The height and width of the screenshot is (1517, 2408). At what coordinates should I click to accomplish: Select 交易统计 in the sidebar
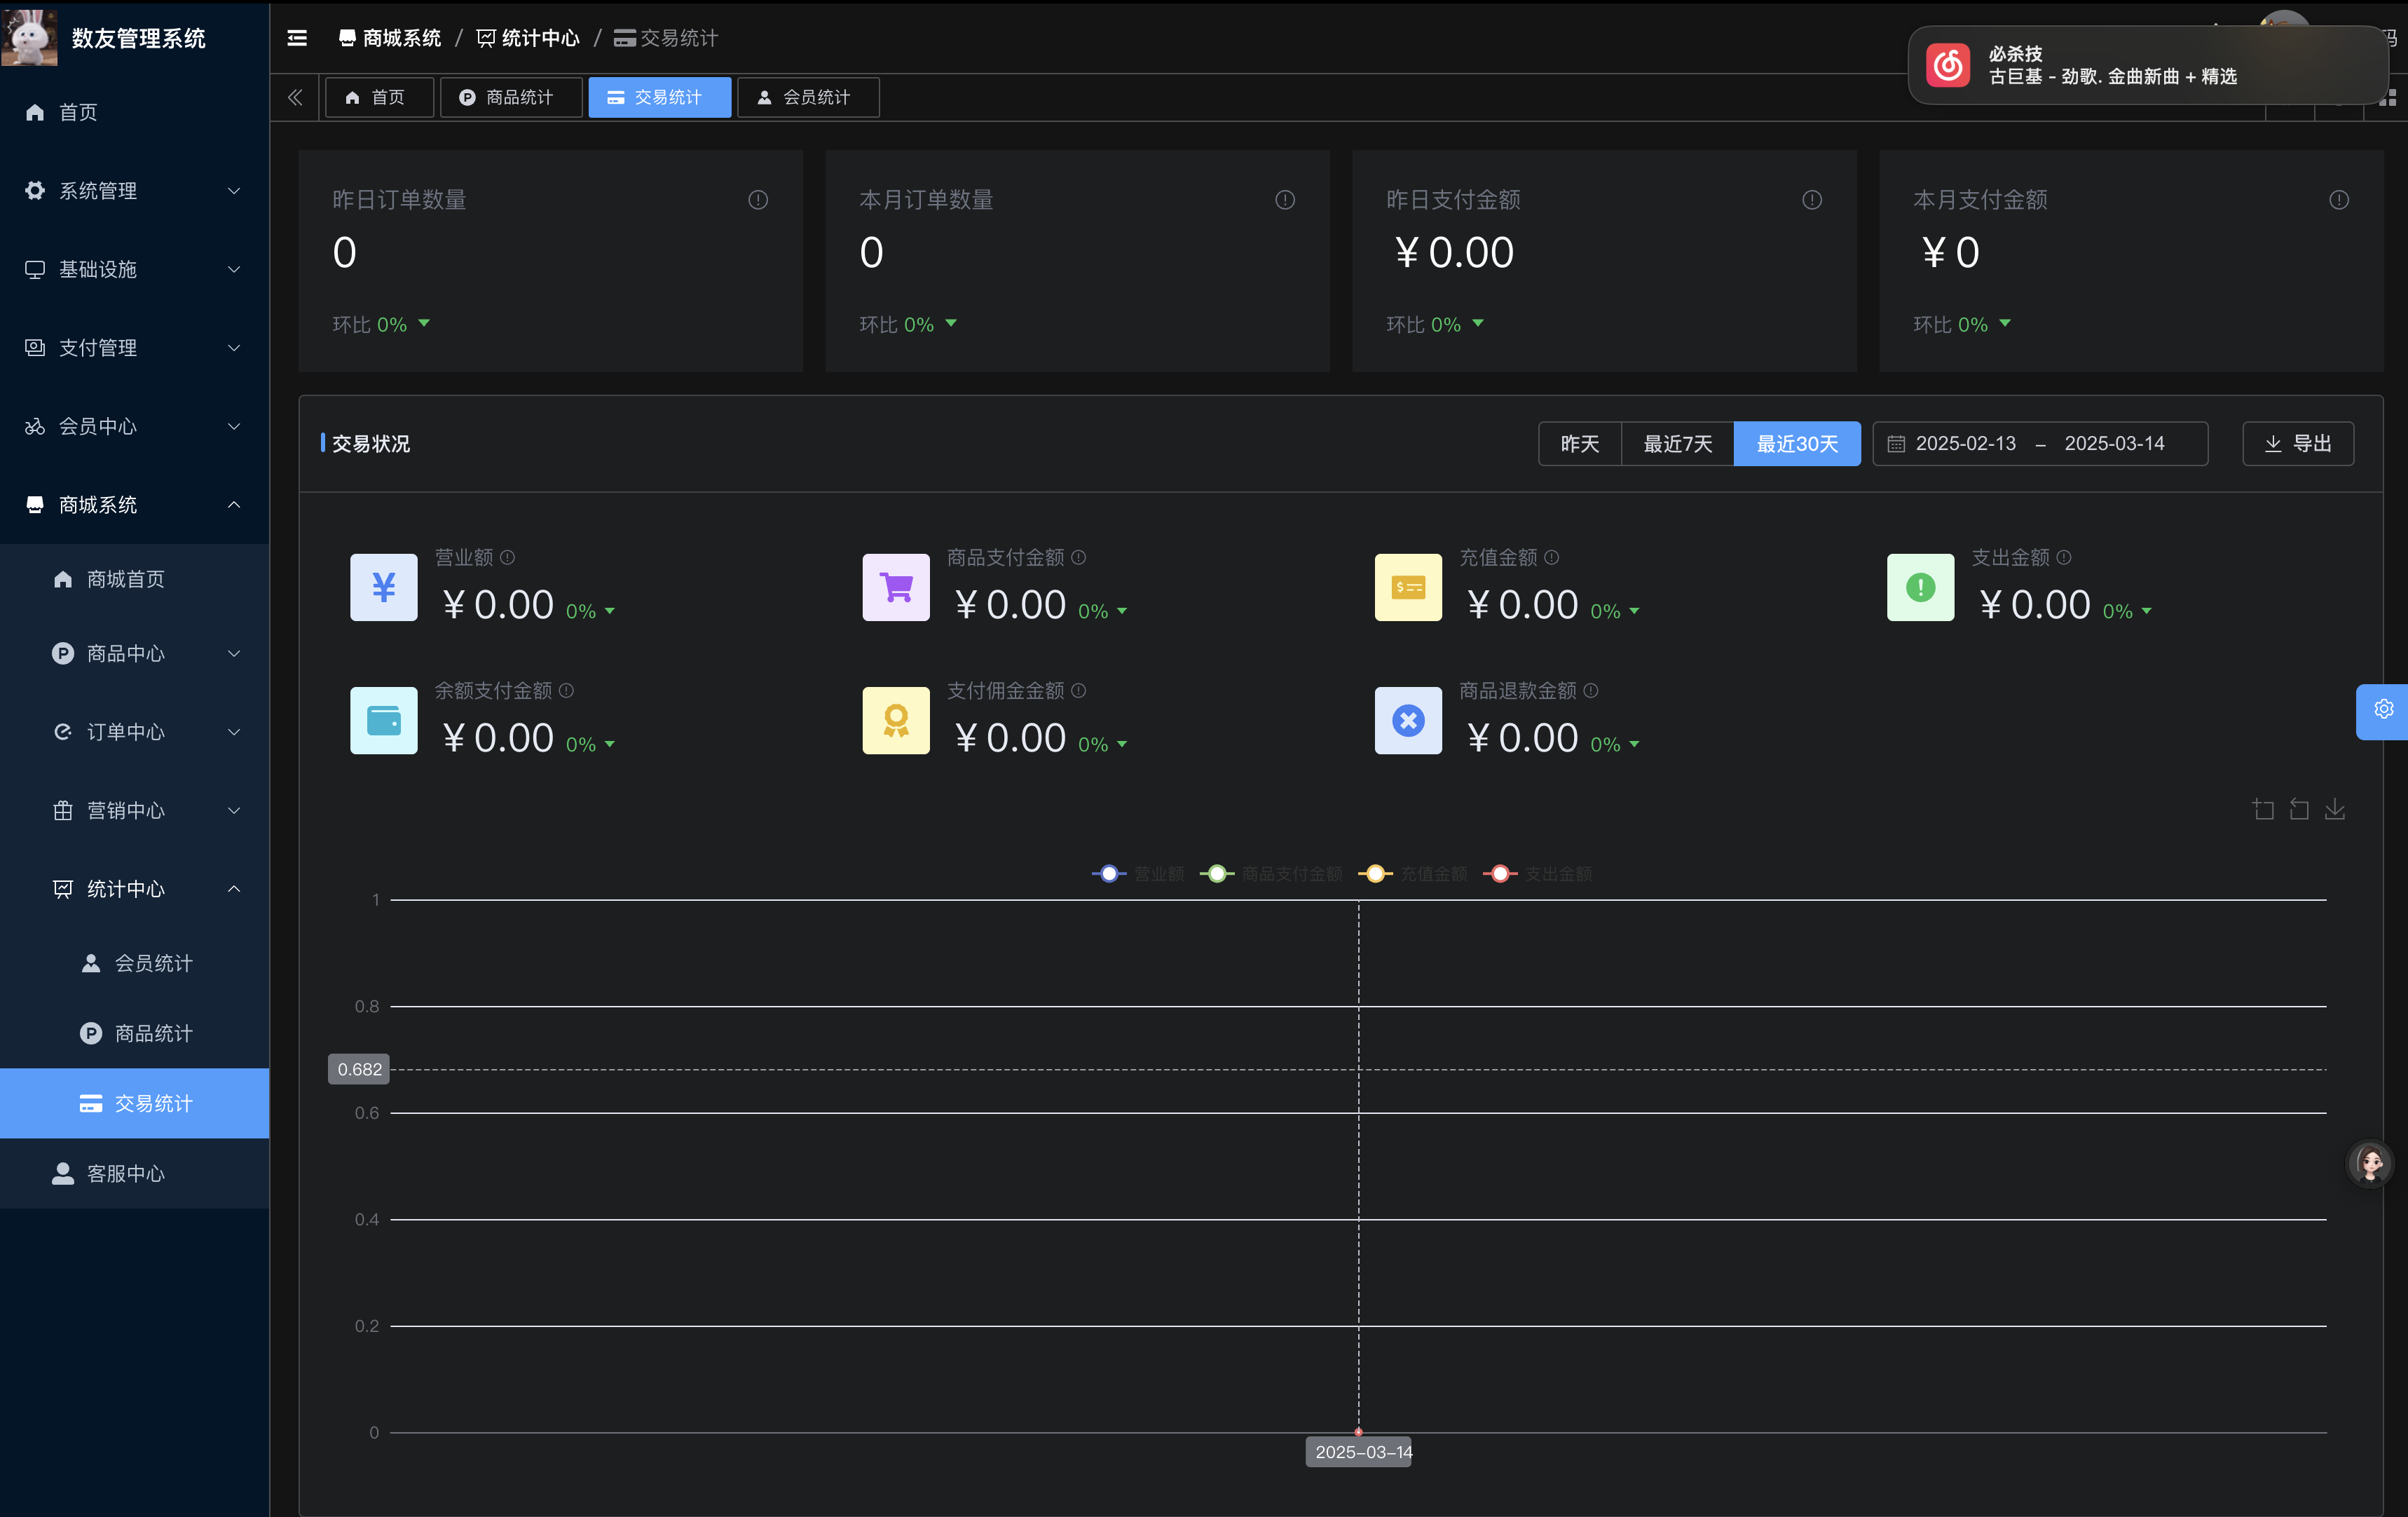pyautogui.click(x=134, y=1103)
